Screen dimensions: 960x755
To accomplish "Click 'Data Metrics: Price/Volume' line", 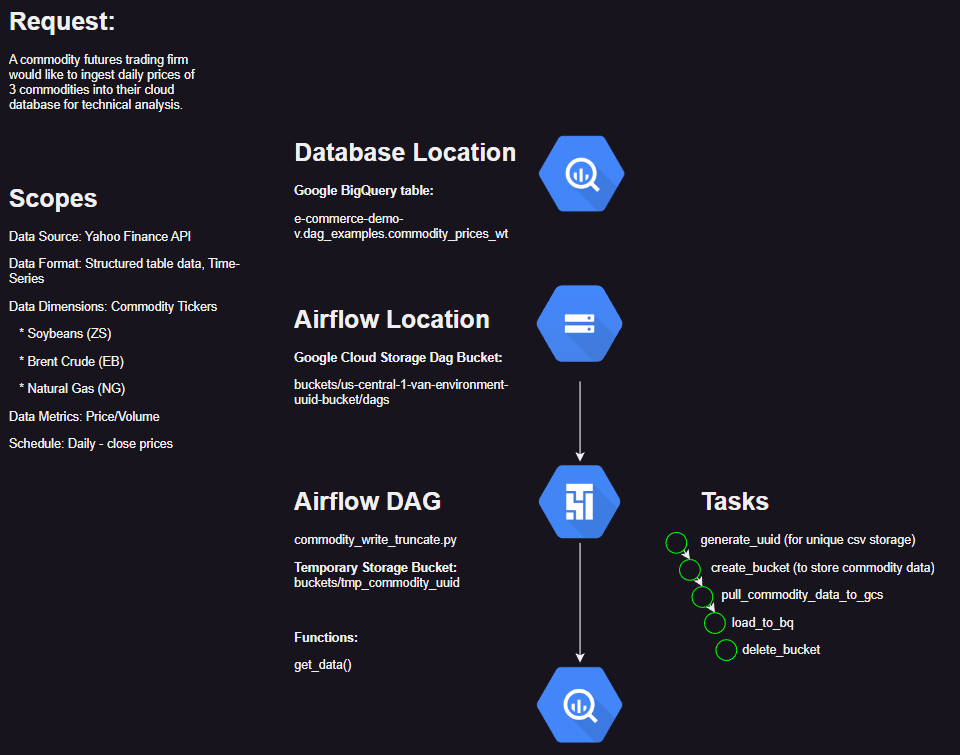I will 84,416.
